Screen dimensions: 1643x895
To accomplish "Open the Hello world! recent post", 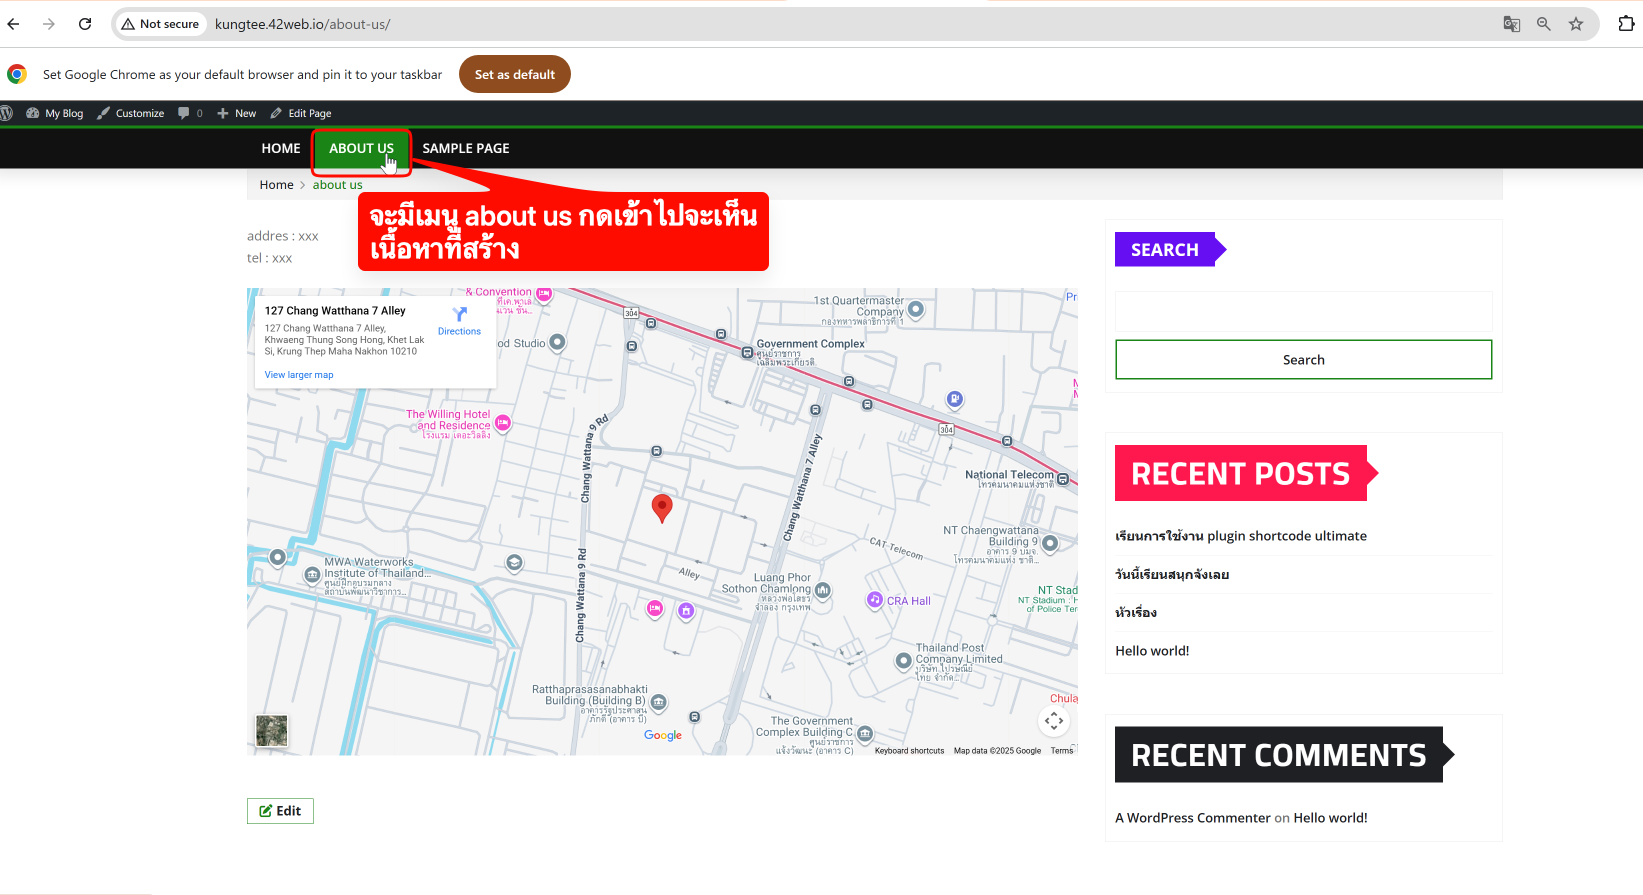I will point(1152,651).
